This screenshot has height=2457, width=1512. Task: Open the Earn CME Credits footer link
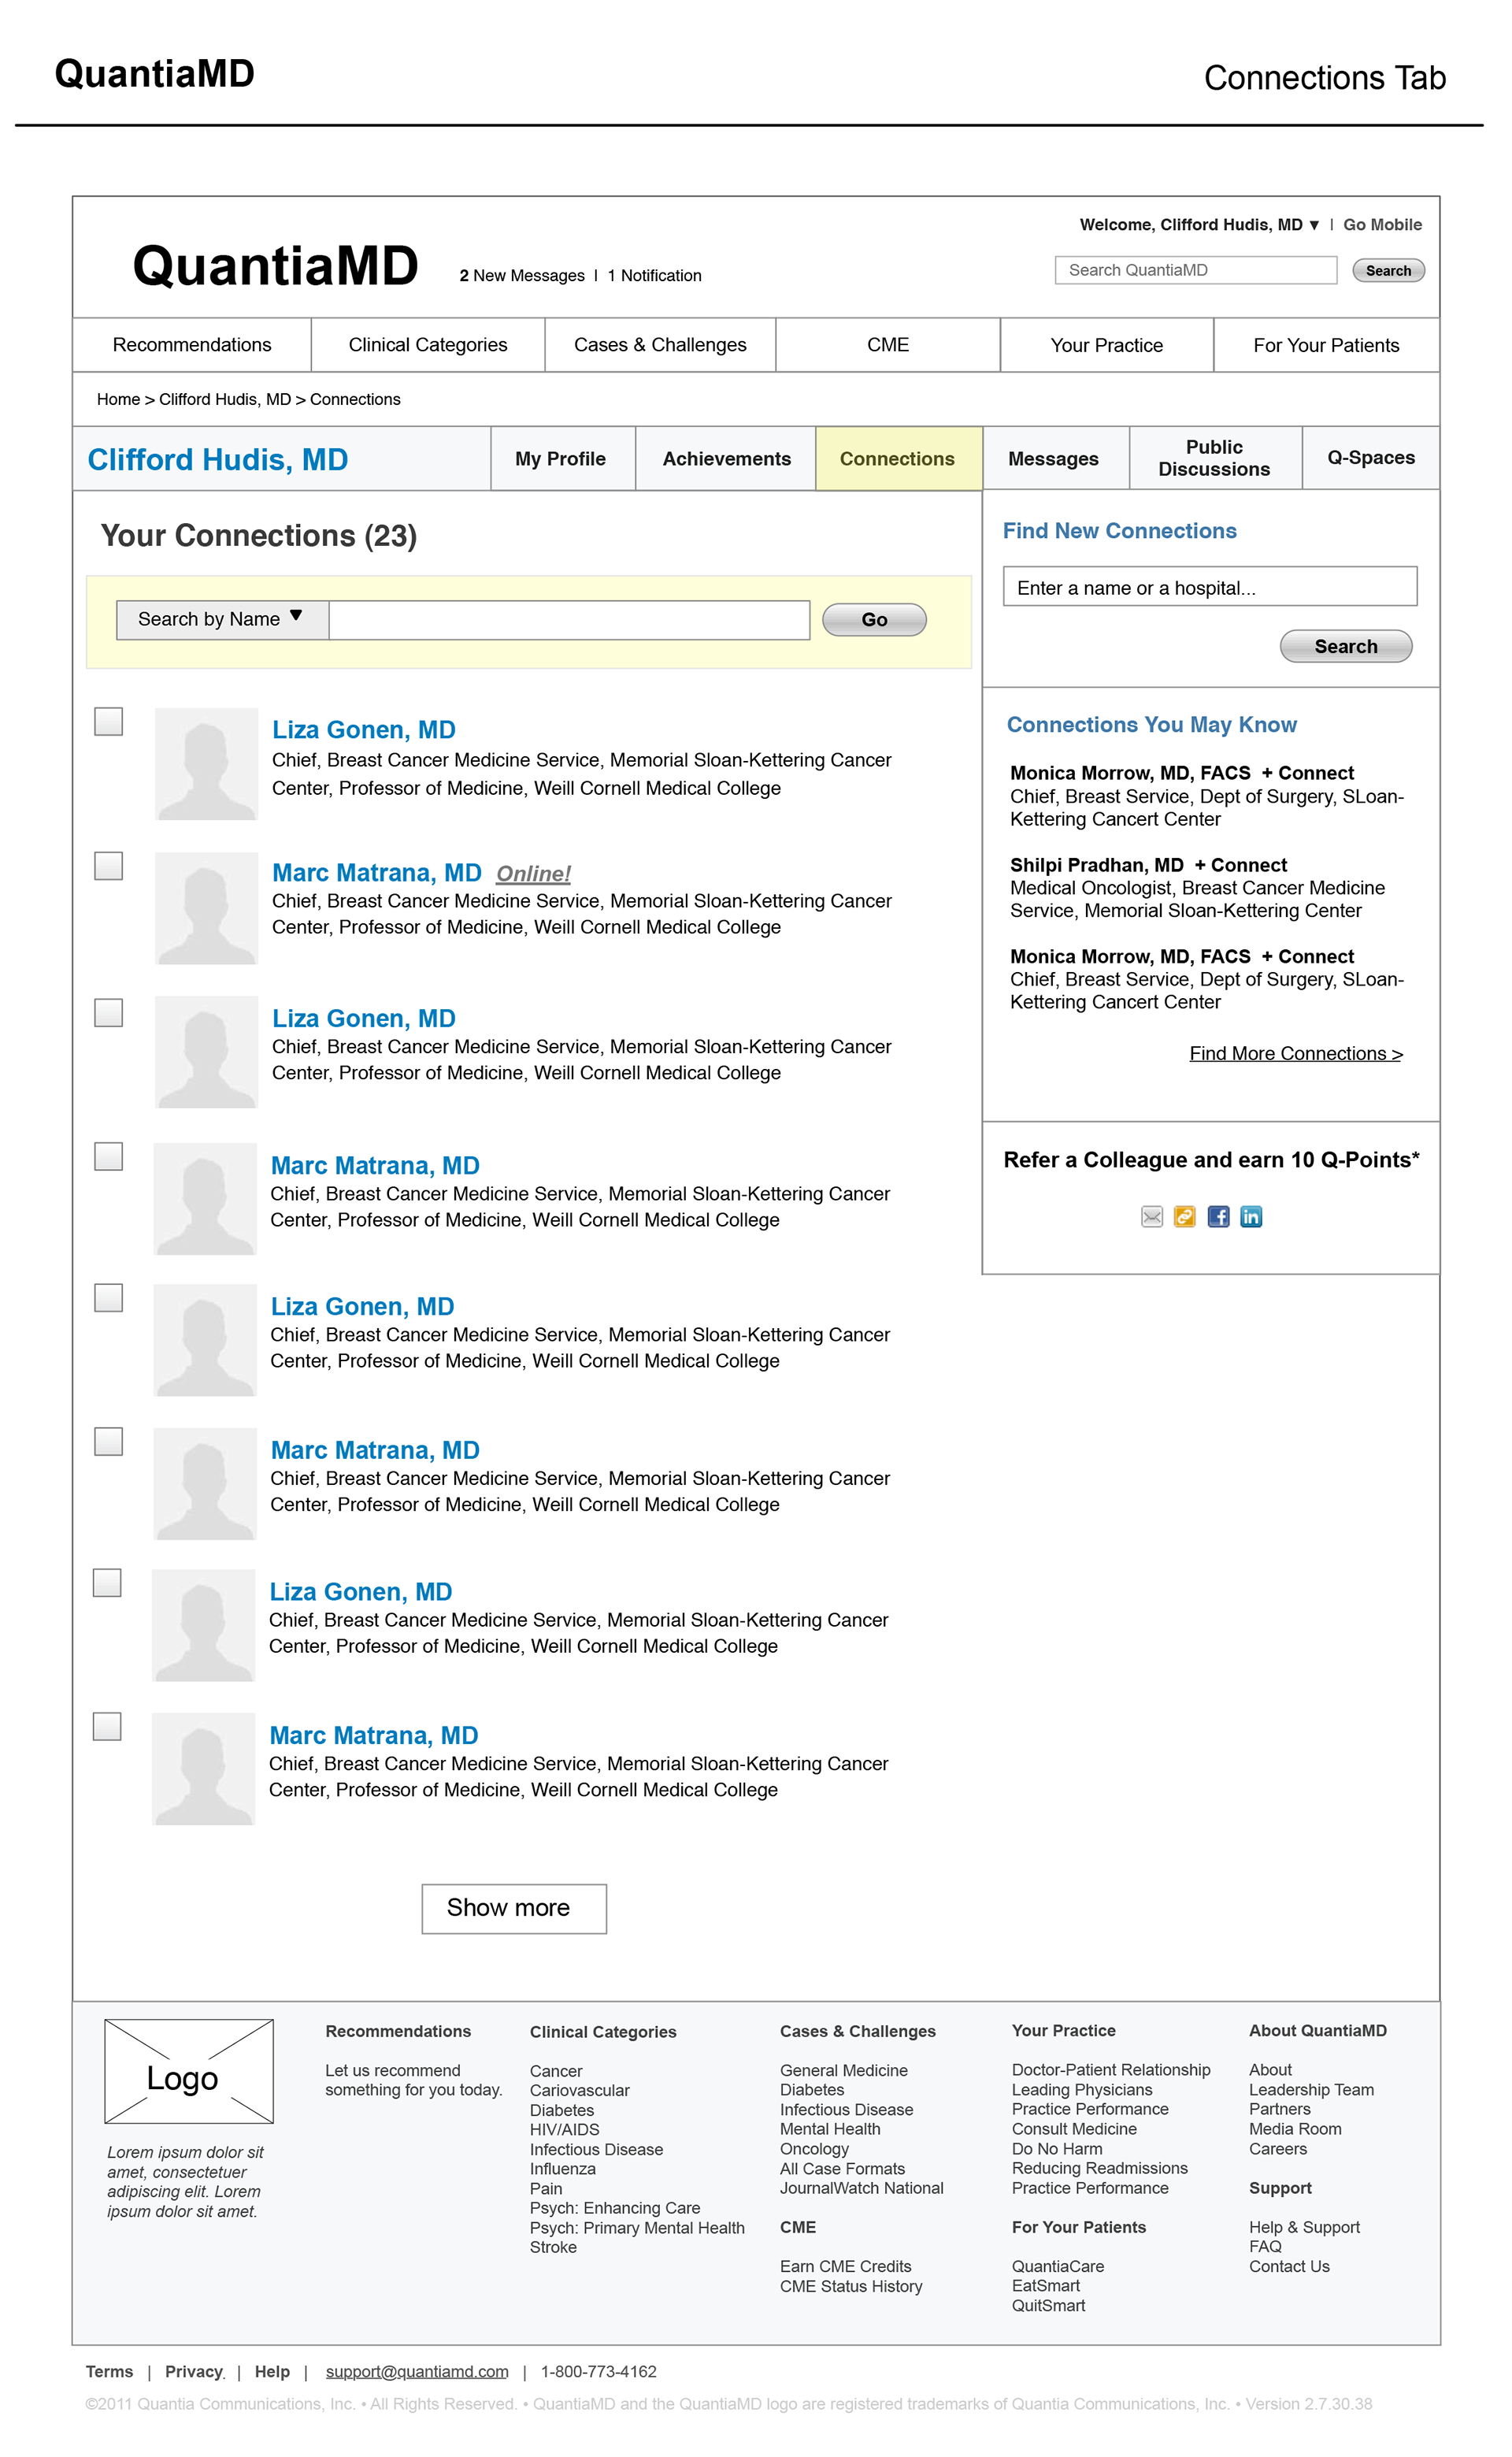click(x=846, y=2266)
